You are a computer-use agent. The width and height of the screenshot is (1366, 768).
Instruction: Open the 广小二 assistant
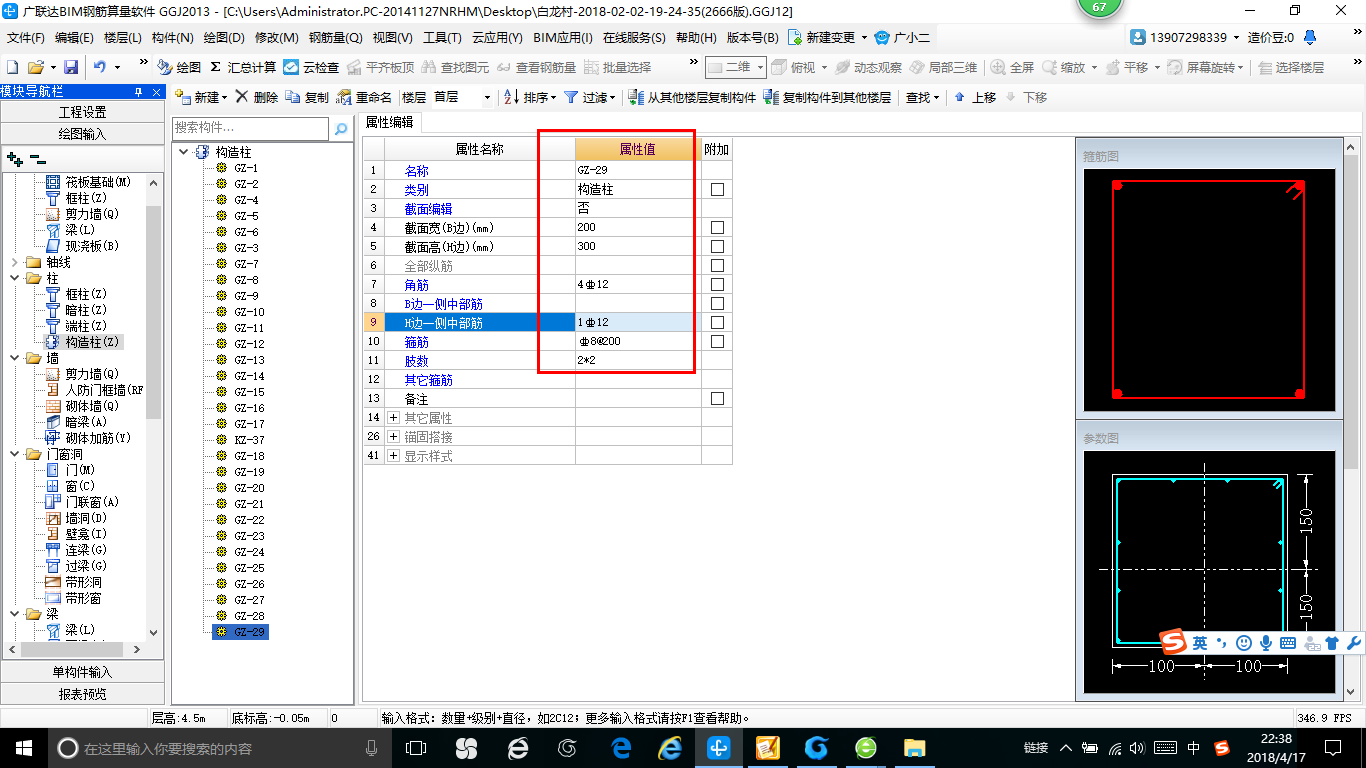902,37
